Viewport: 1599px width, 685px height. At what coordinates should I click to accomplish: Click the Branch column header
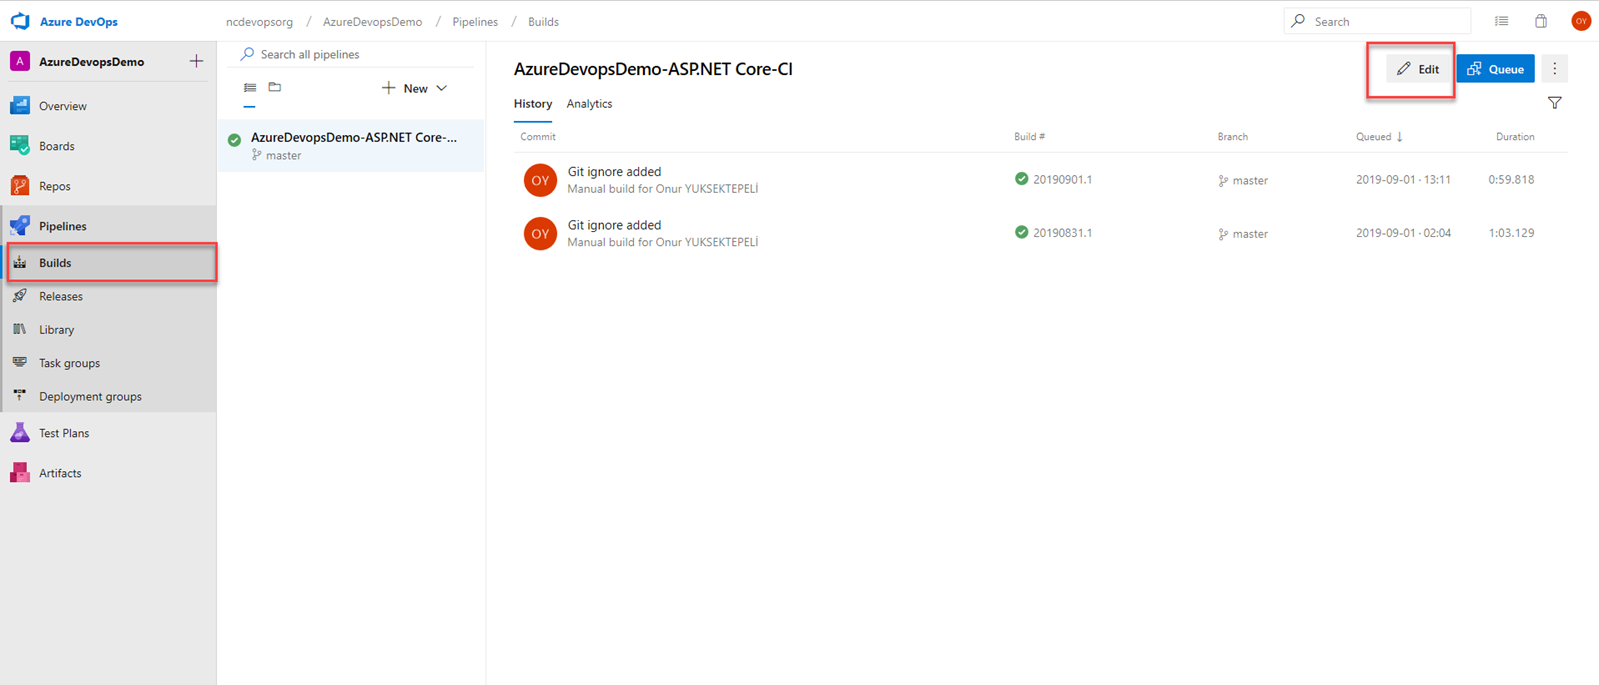tap(1233, 137)
